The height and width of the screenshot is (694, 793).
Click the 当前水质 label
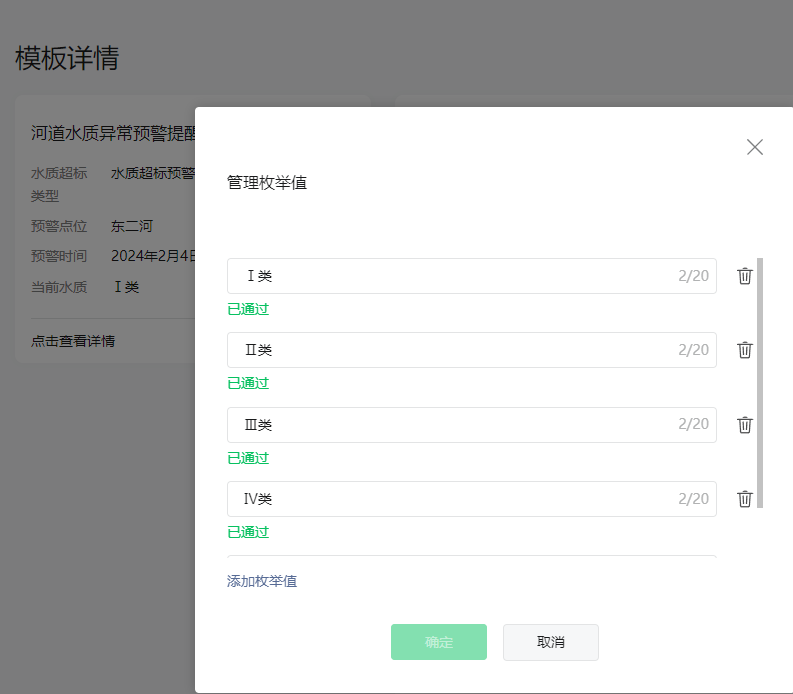pyautogui.click(x=59, y=287)
